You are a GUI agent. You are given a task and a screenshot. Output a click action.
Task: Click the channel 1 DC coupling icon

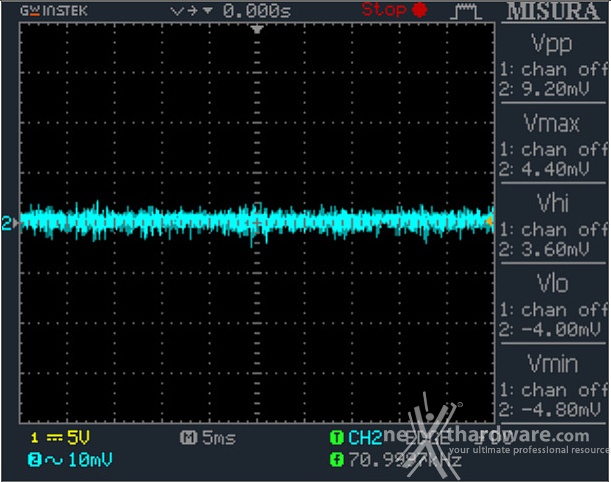pyautogui.click(x=54, y=438)
